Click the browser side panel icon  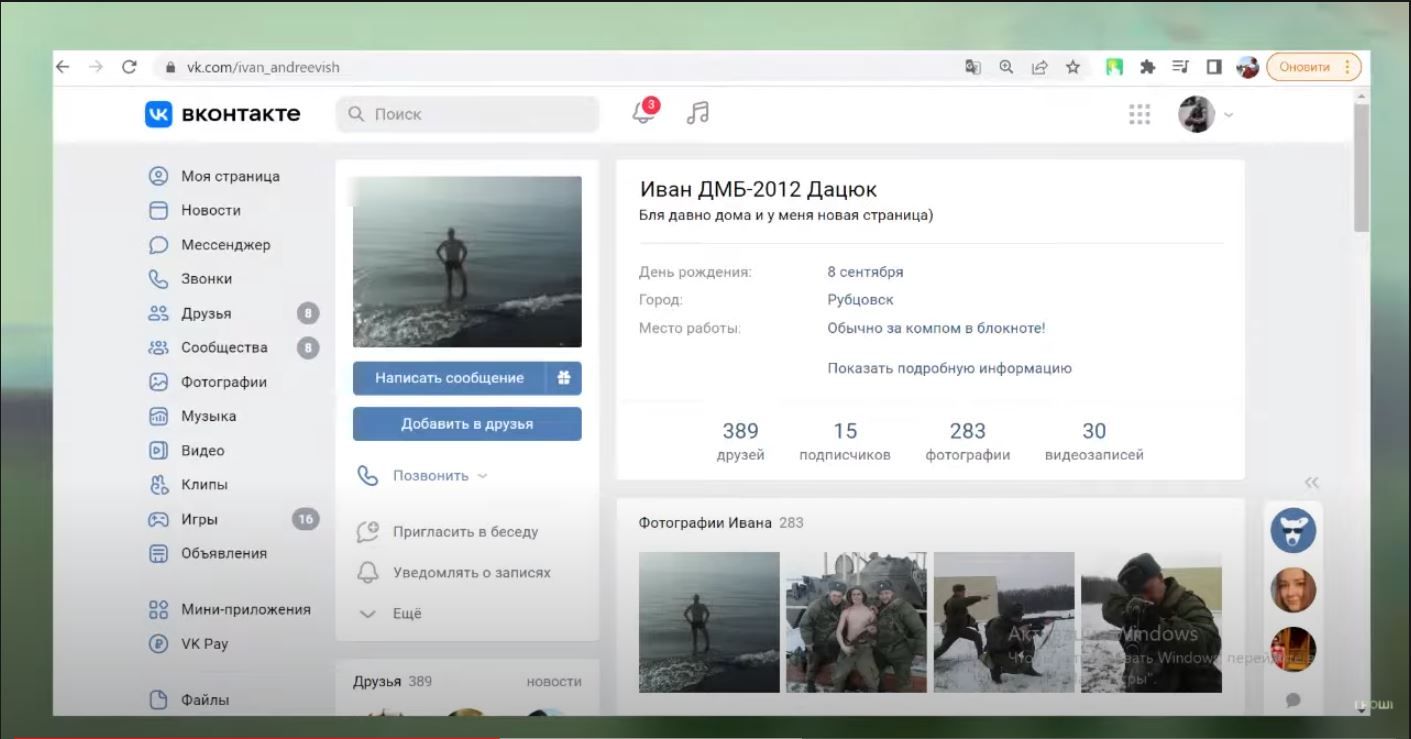coord(1214,67)
